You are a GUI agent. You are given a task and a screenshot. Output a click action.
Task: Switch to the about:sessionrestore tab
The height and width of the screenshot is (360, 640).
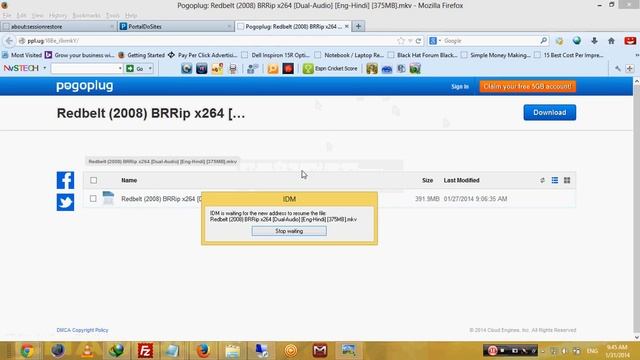58,27
